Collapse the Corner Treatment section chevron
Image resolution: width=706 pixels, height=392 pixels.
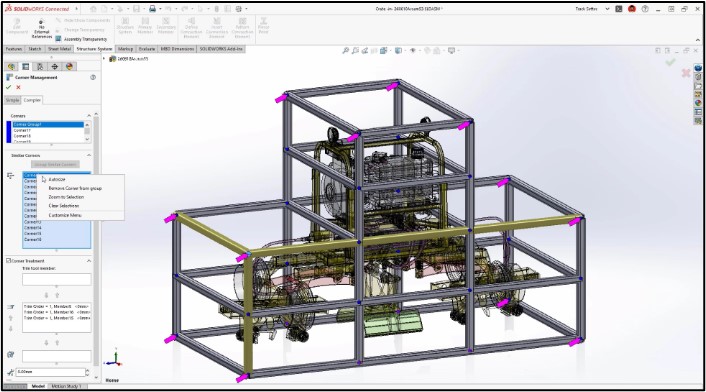(x=89, y=261)
